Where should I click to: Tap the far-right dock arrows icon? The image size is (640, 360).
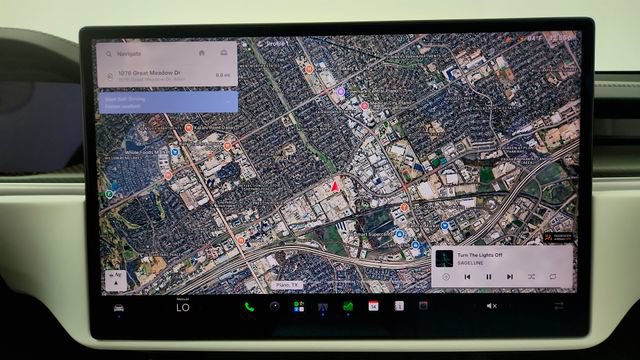click(x=559, y=306)
